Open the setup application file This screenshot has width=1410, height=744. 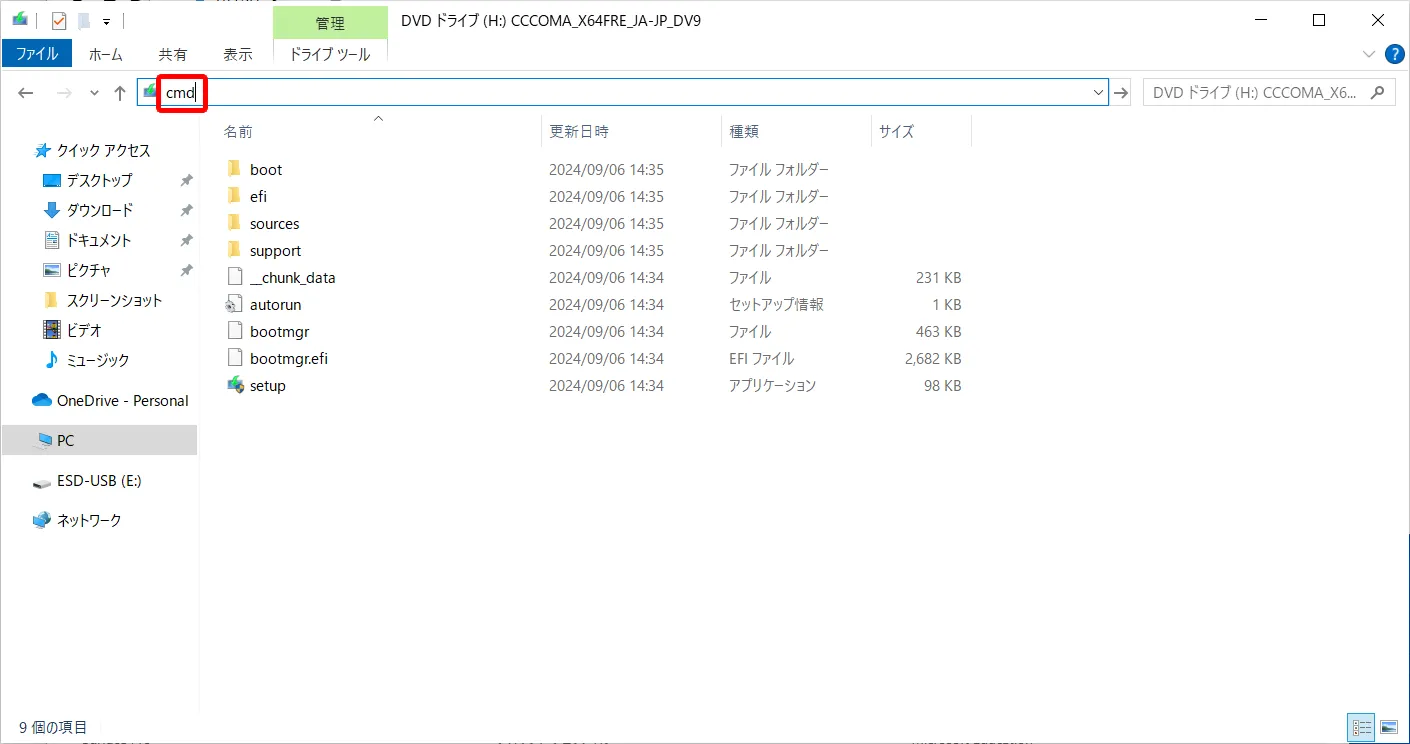(x=267, y=386)
